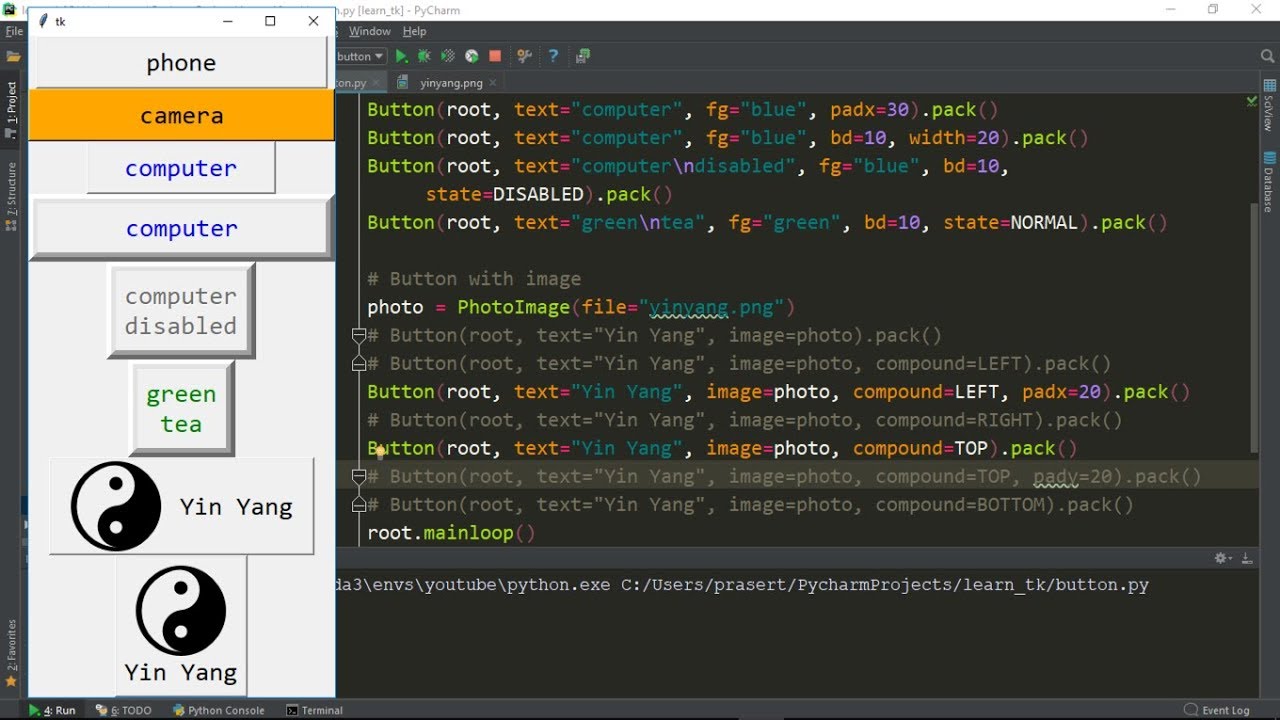Open settings via the wrench icon
The image size is (1280, 720).
[522, 57]
